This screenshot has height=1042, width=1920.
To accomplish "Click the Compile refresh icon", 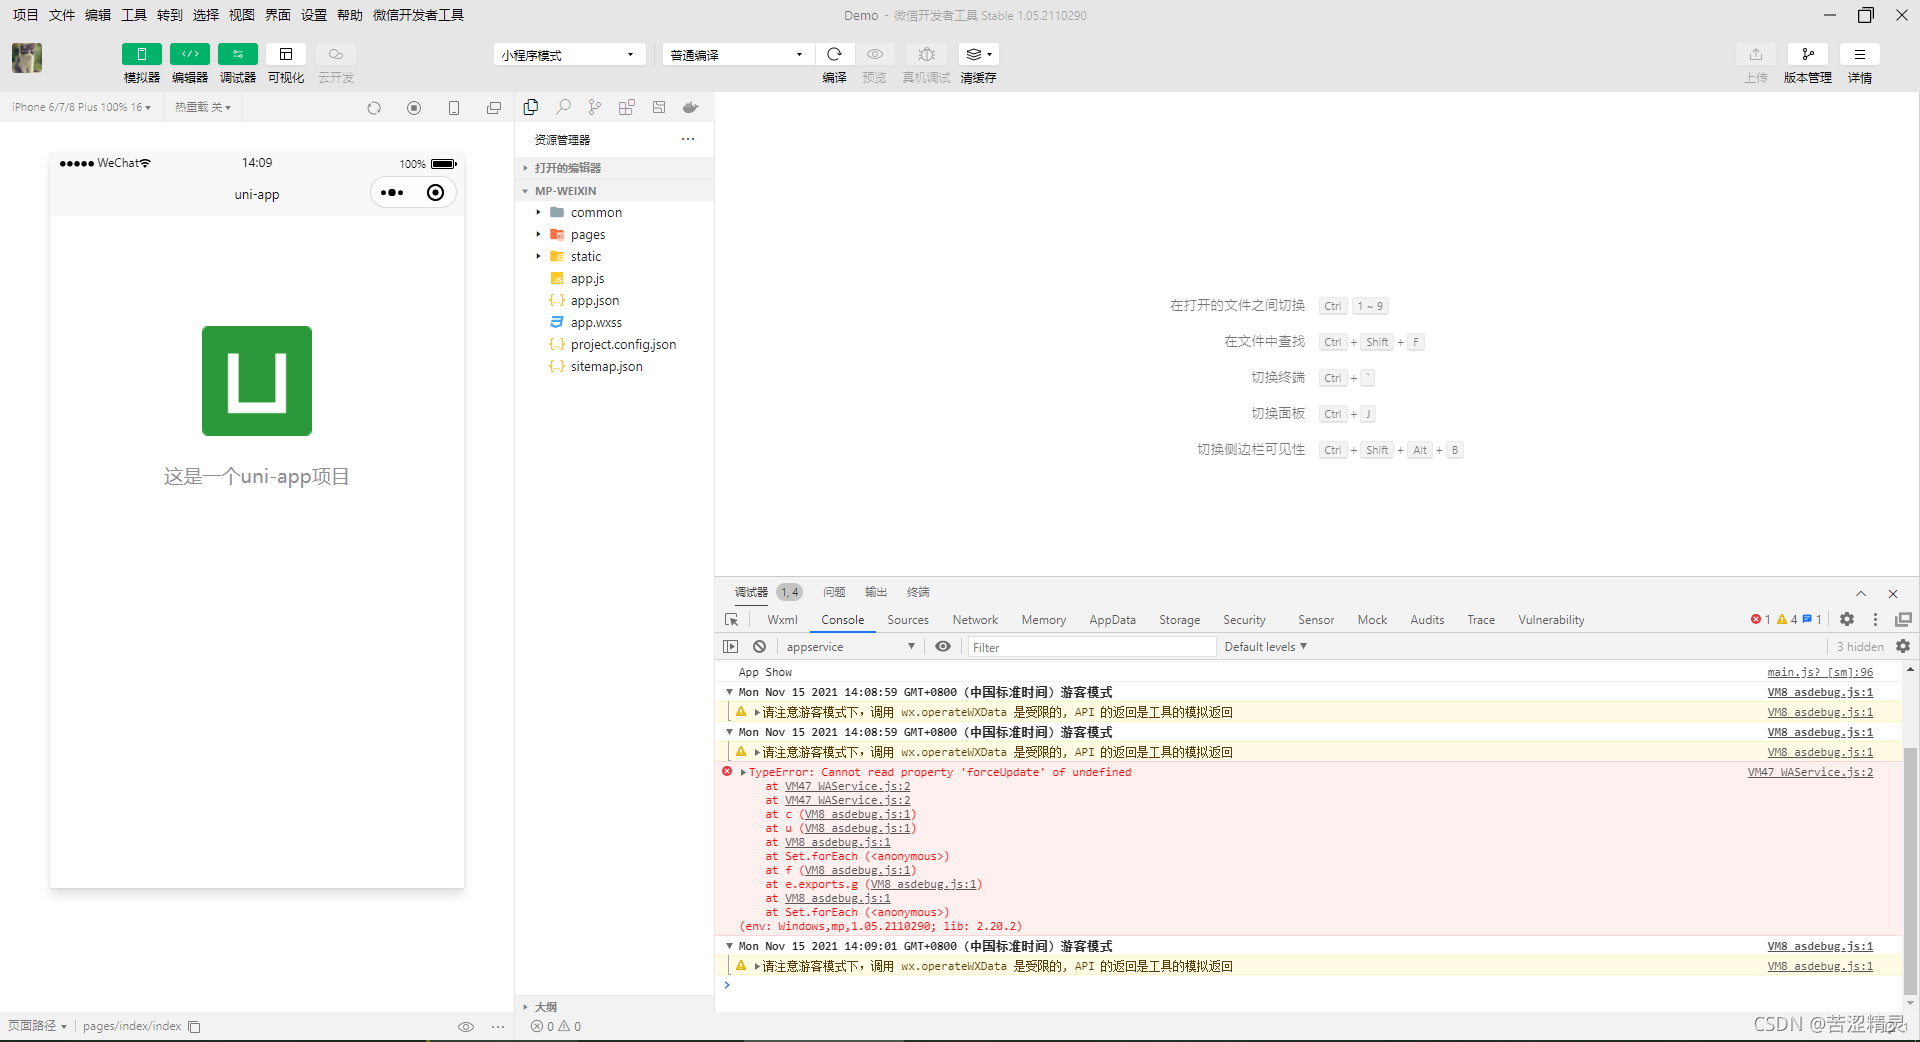I will 835,54.
